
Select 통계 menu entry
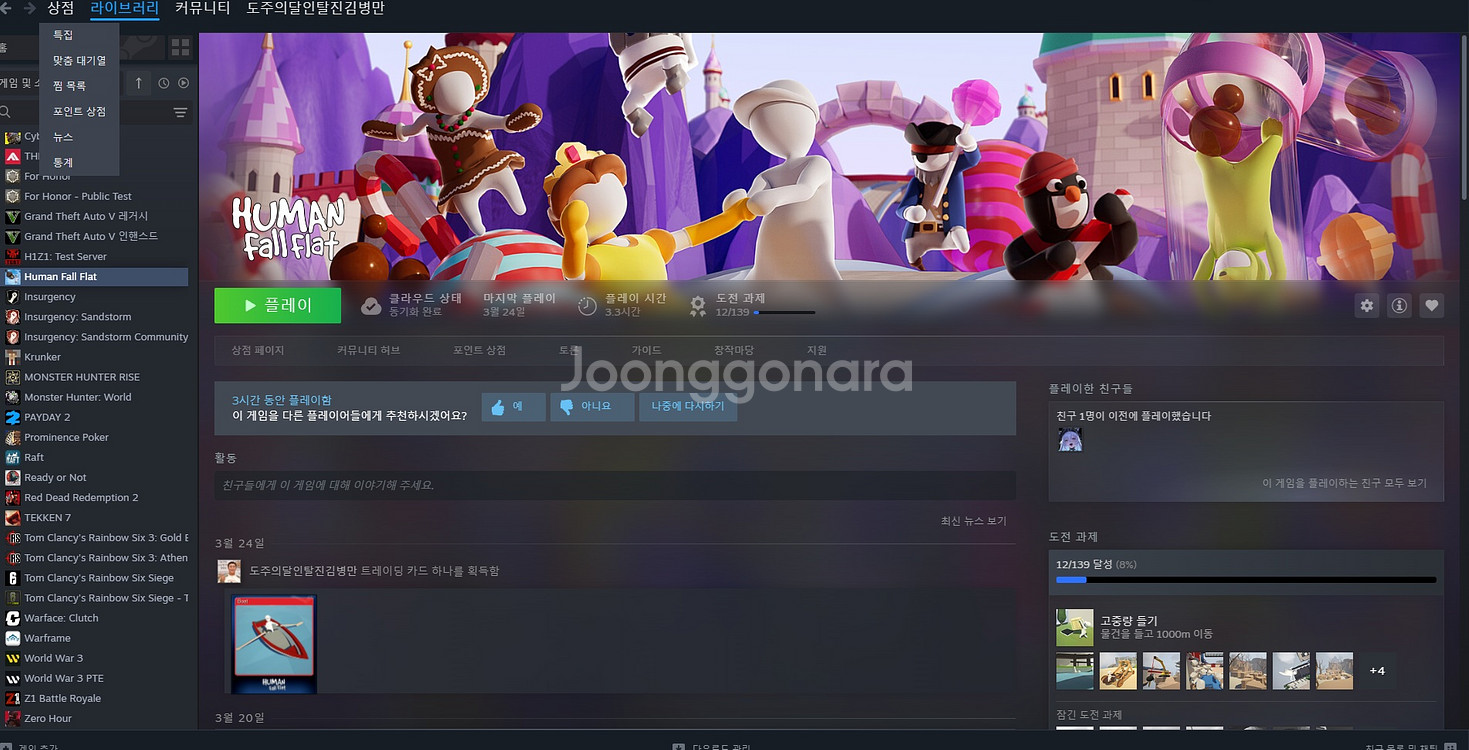pyautogui.click(x=63, y=162)
